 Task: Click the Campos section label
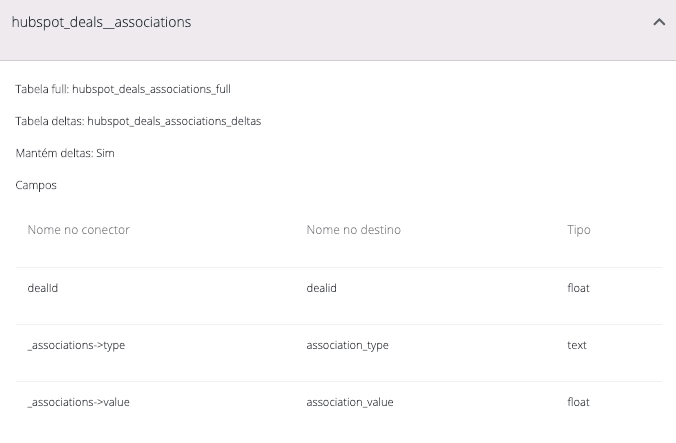tap(36, 185)
